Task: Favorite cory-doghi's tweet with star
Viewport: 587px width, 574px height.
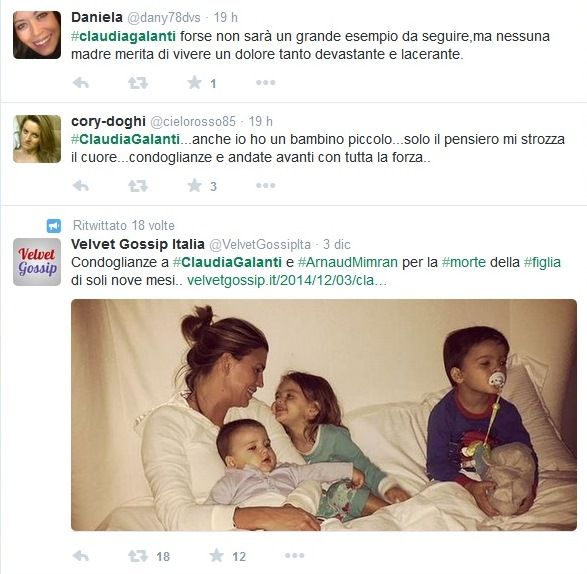Action: coord(194,185)
